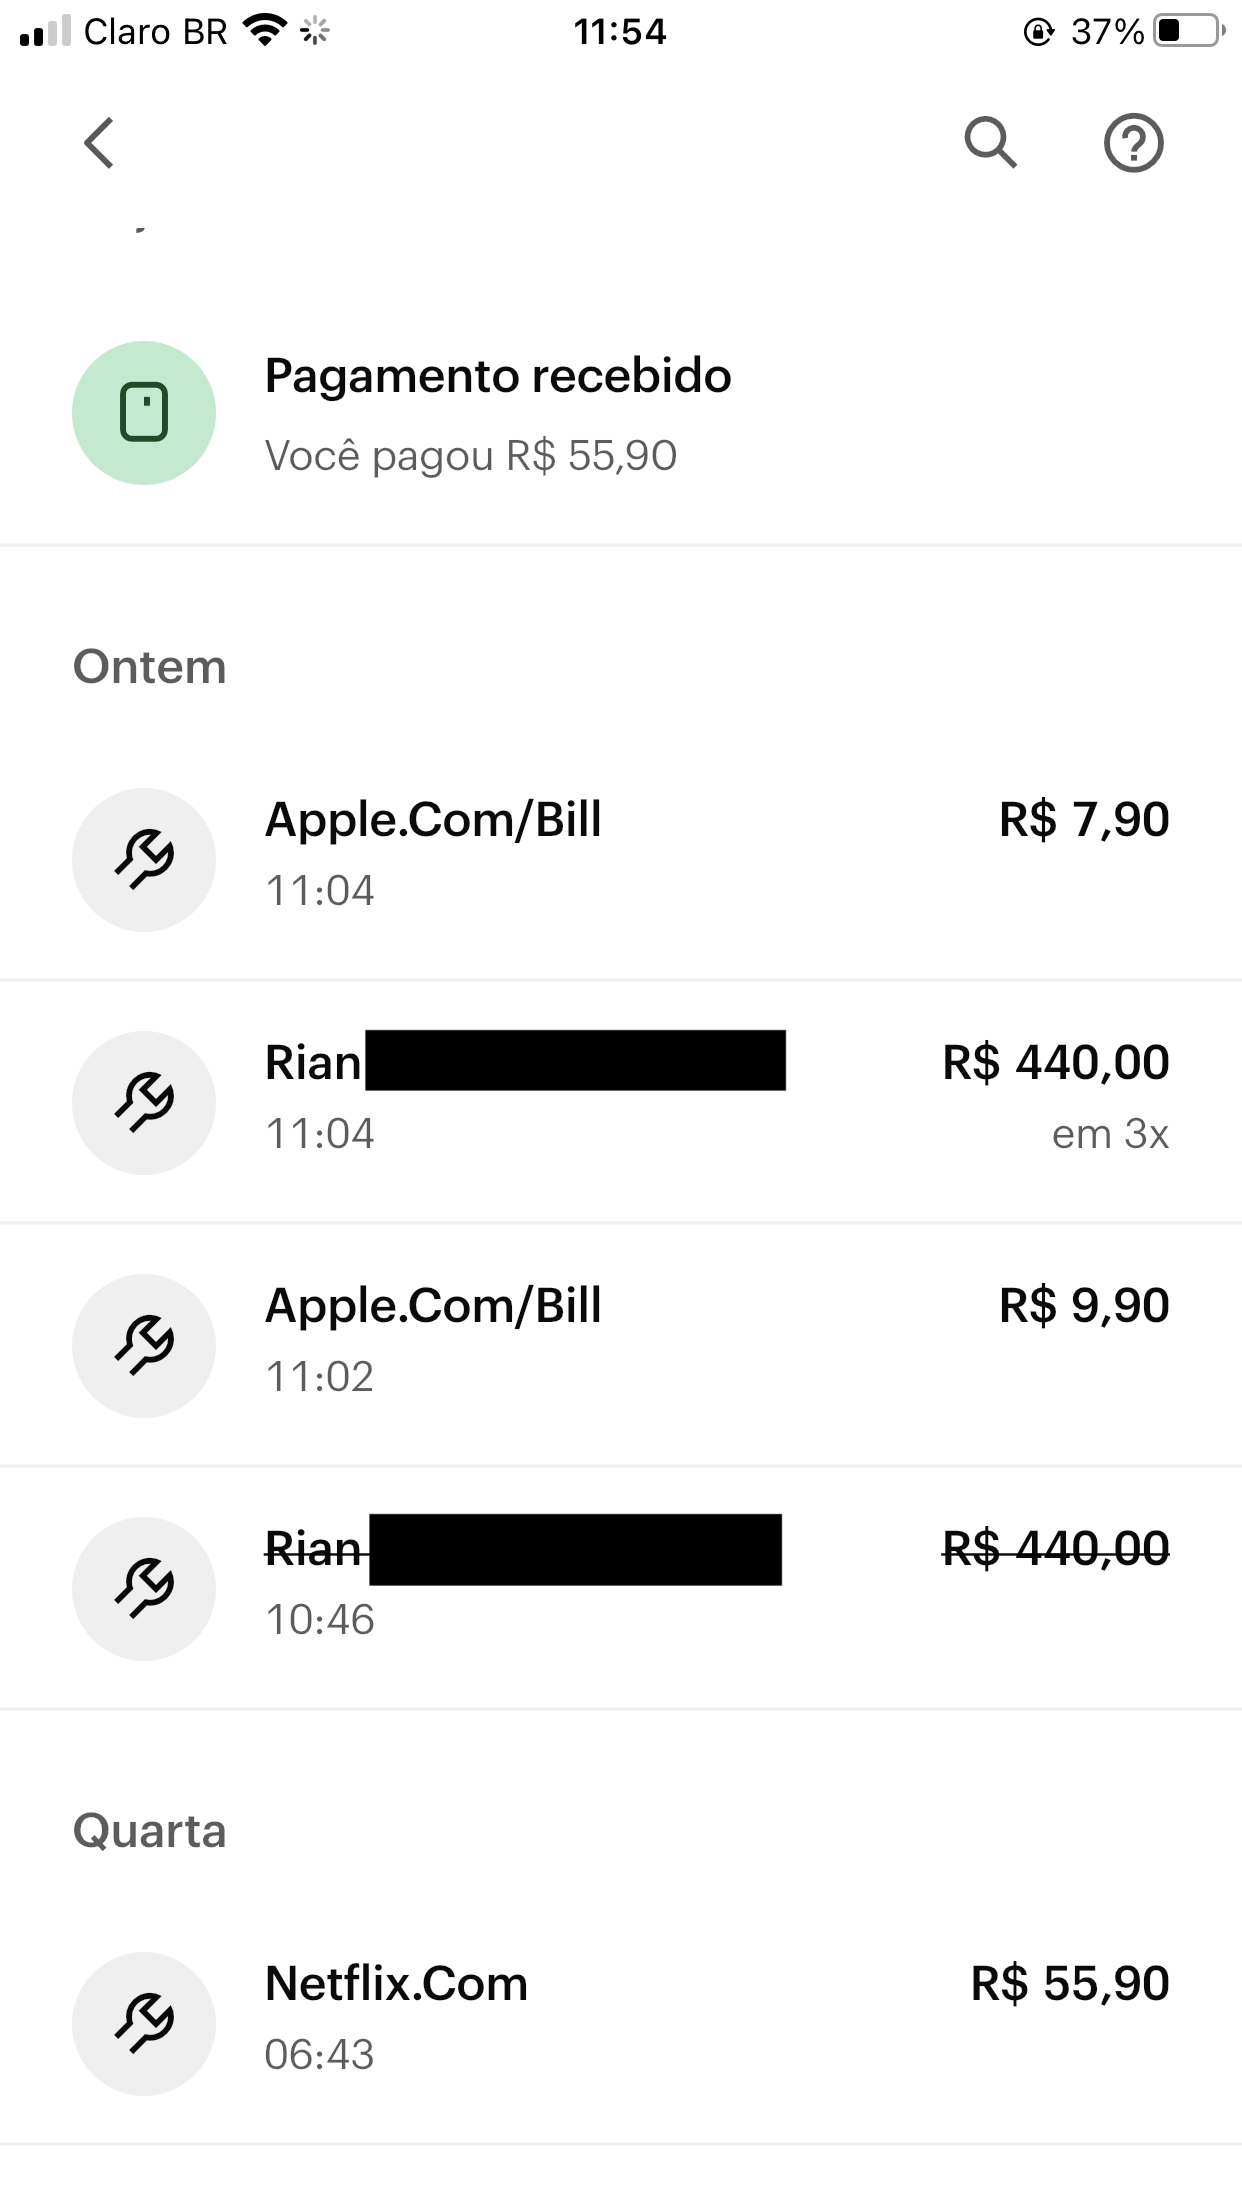Tap the R$ 55,90 Netflix amount
The width and height of the screenshot is (1242, 2208).
tap(1069, 1985)
